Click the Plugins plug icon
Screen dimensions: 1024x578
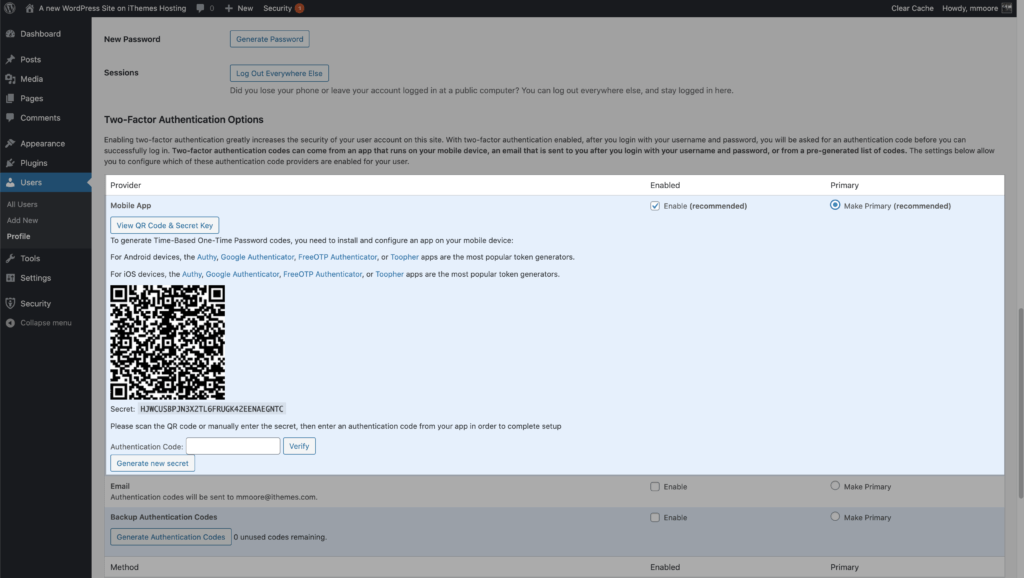tap(10, 163)
